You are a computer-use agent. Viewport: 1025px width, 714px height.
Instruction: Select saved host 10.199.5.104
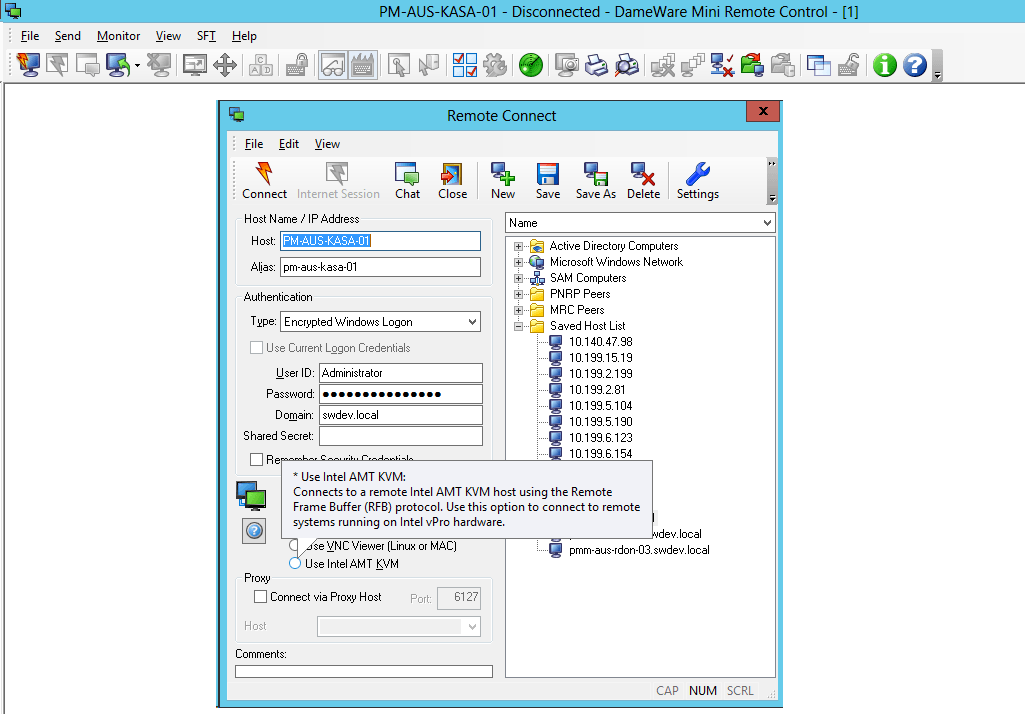(600, 406)
